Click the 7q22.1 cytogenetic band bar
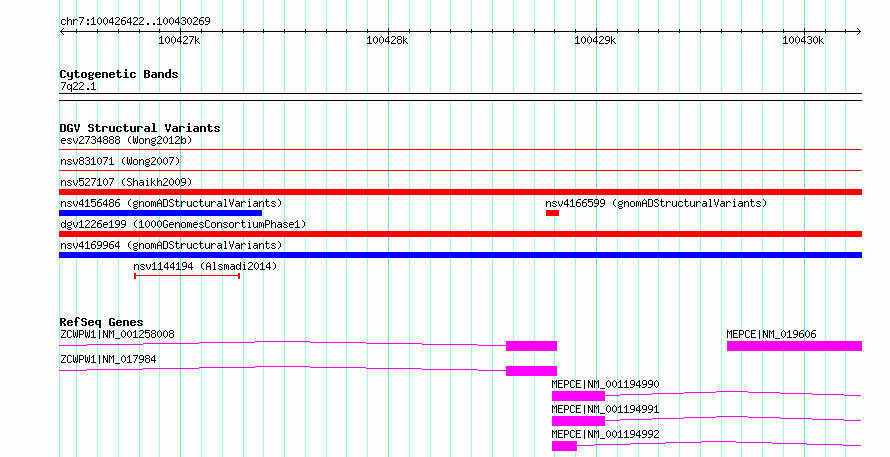The image size is (890, 457). (x=460, y=97)
